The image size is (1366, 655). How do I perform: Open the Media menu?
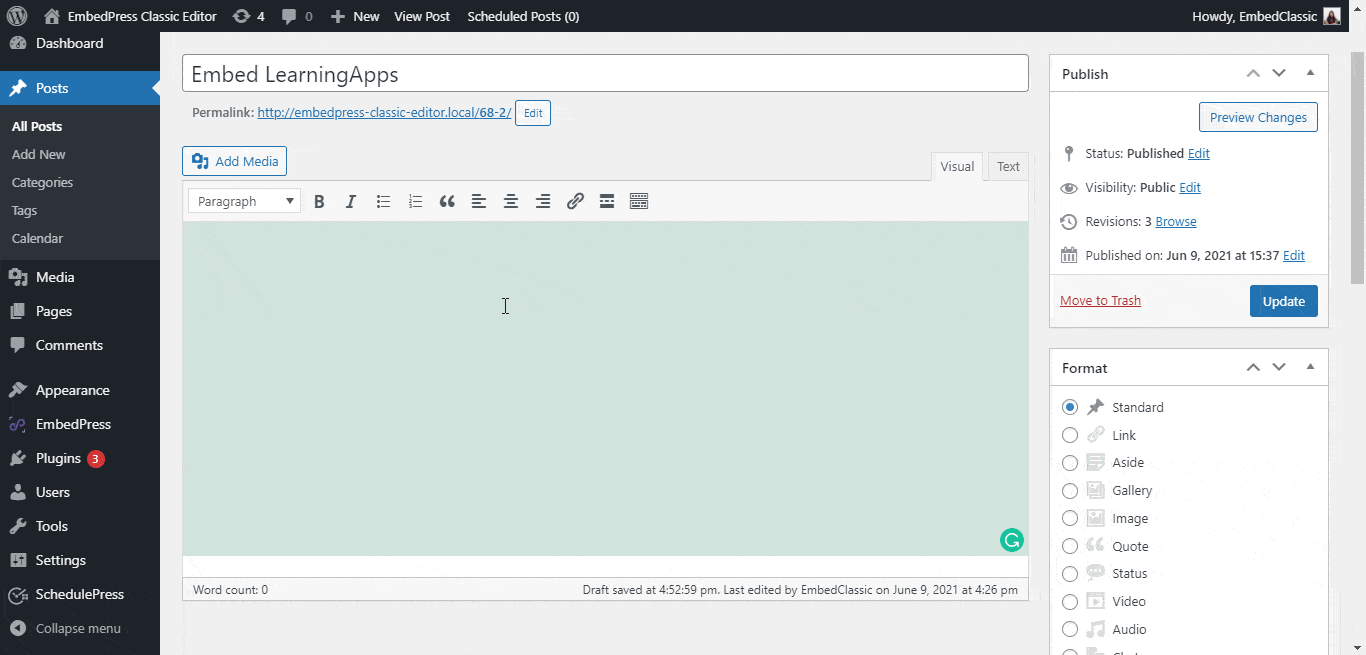click(80, 277)
